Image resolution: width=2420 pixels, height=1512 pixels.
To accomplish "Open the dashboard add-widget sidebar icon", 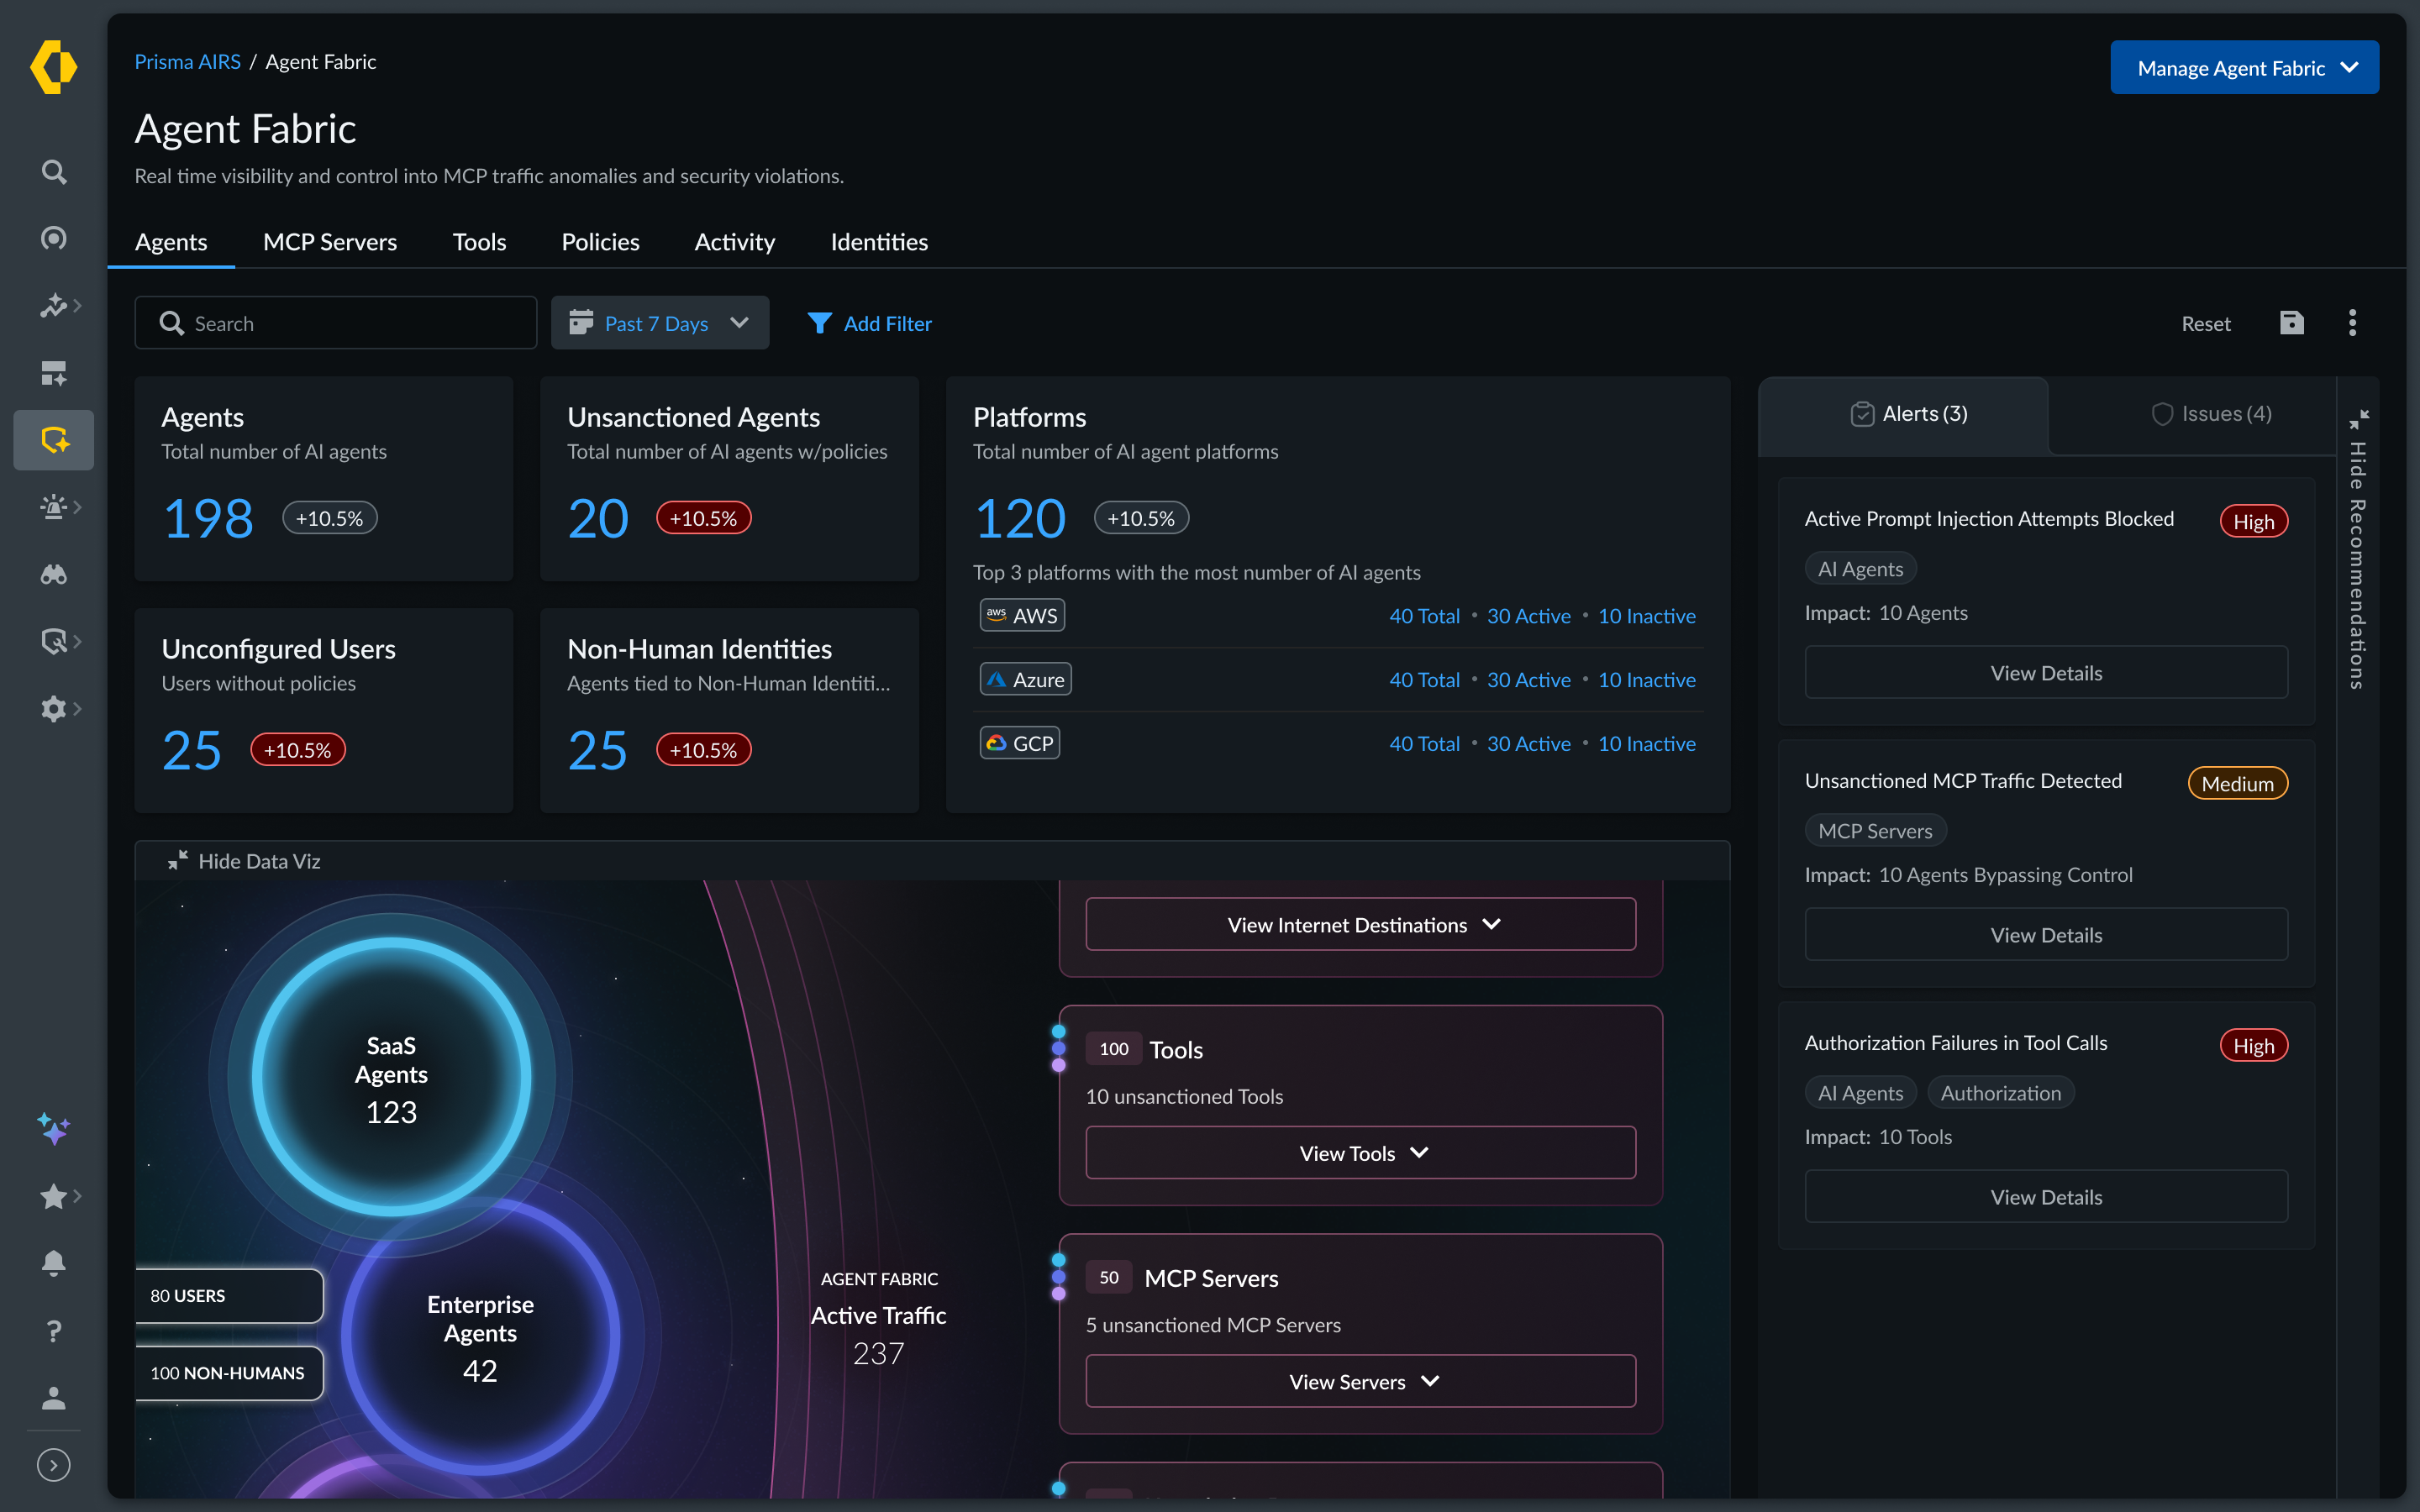I will 54,373.
